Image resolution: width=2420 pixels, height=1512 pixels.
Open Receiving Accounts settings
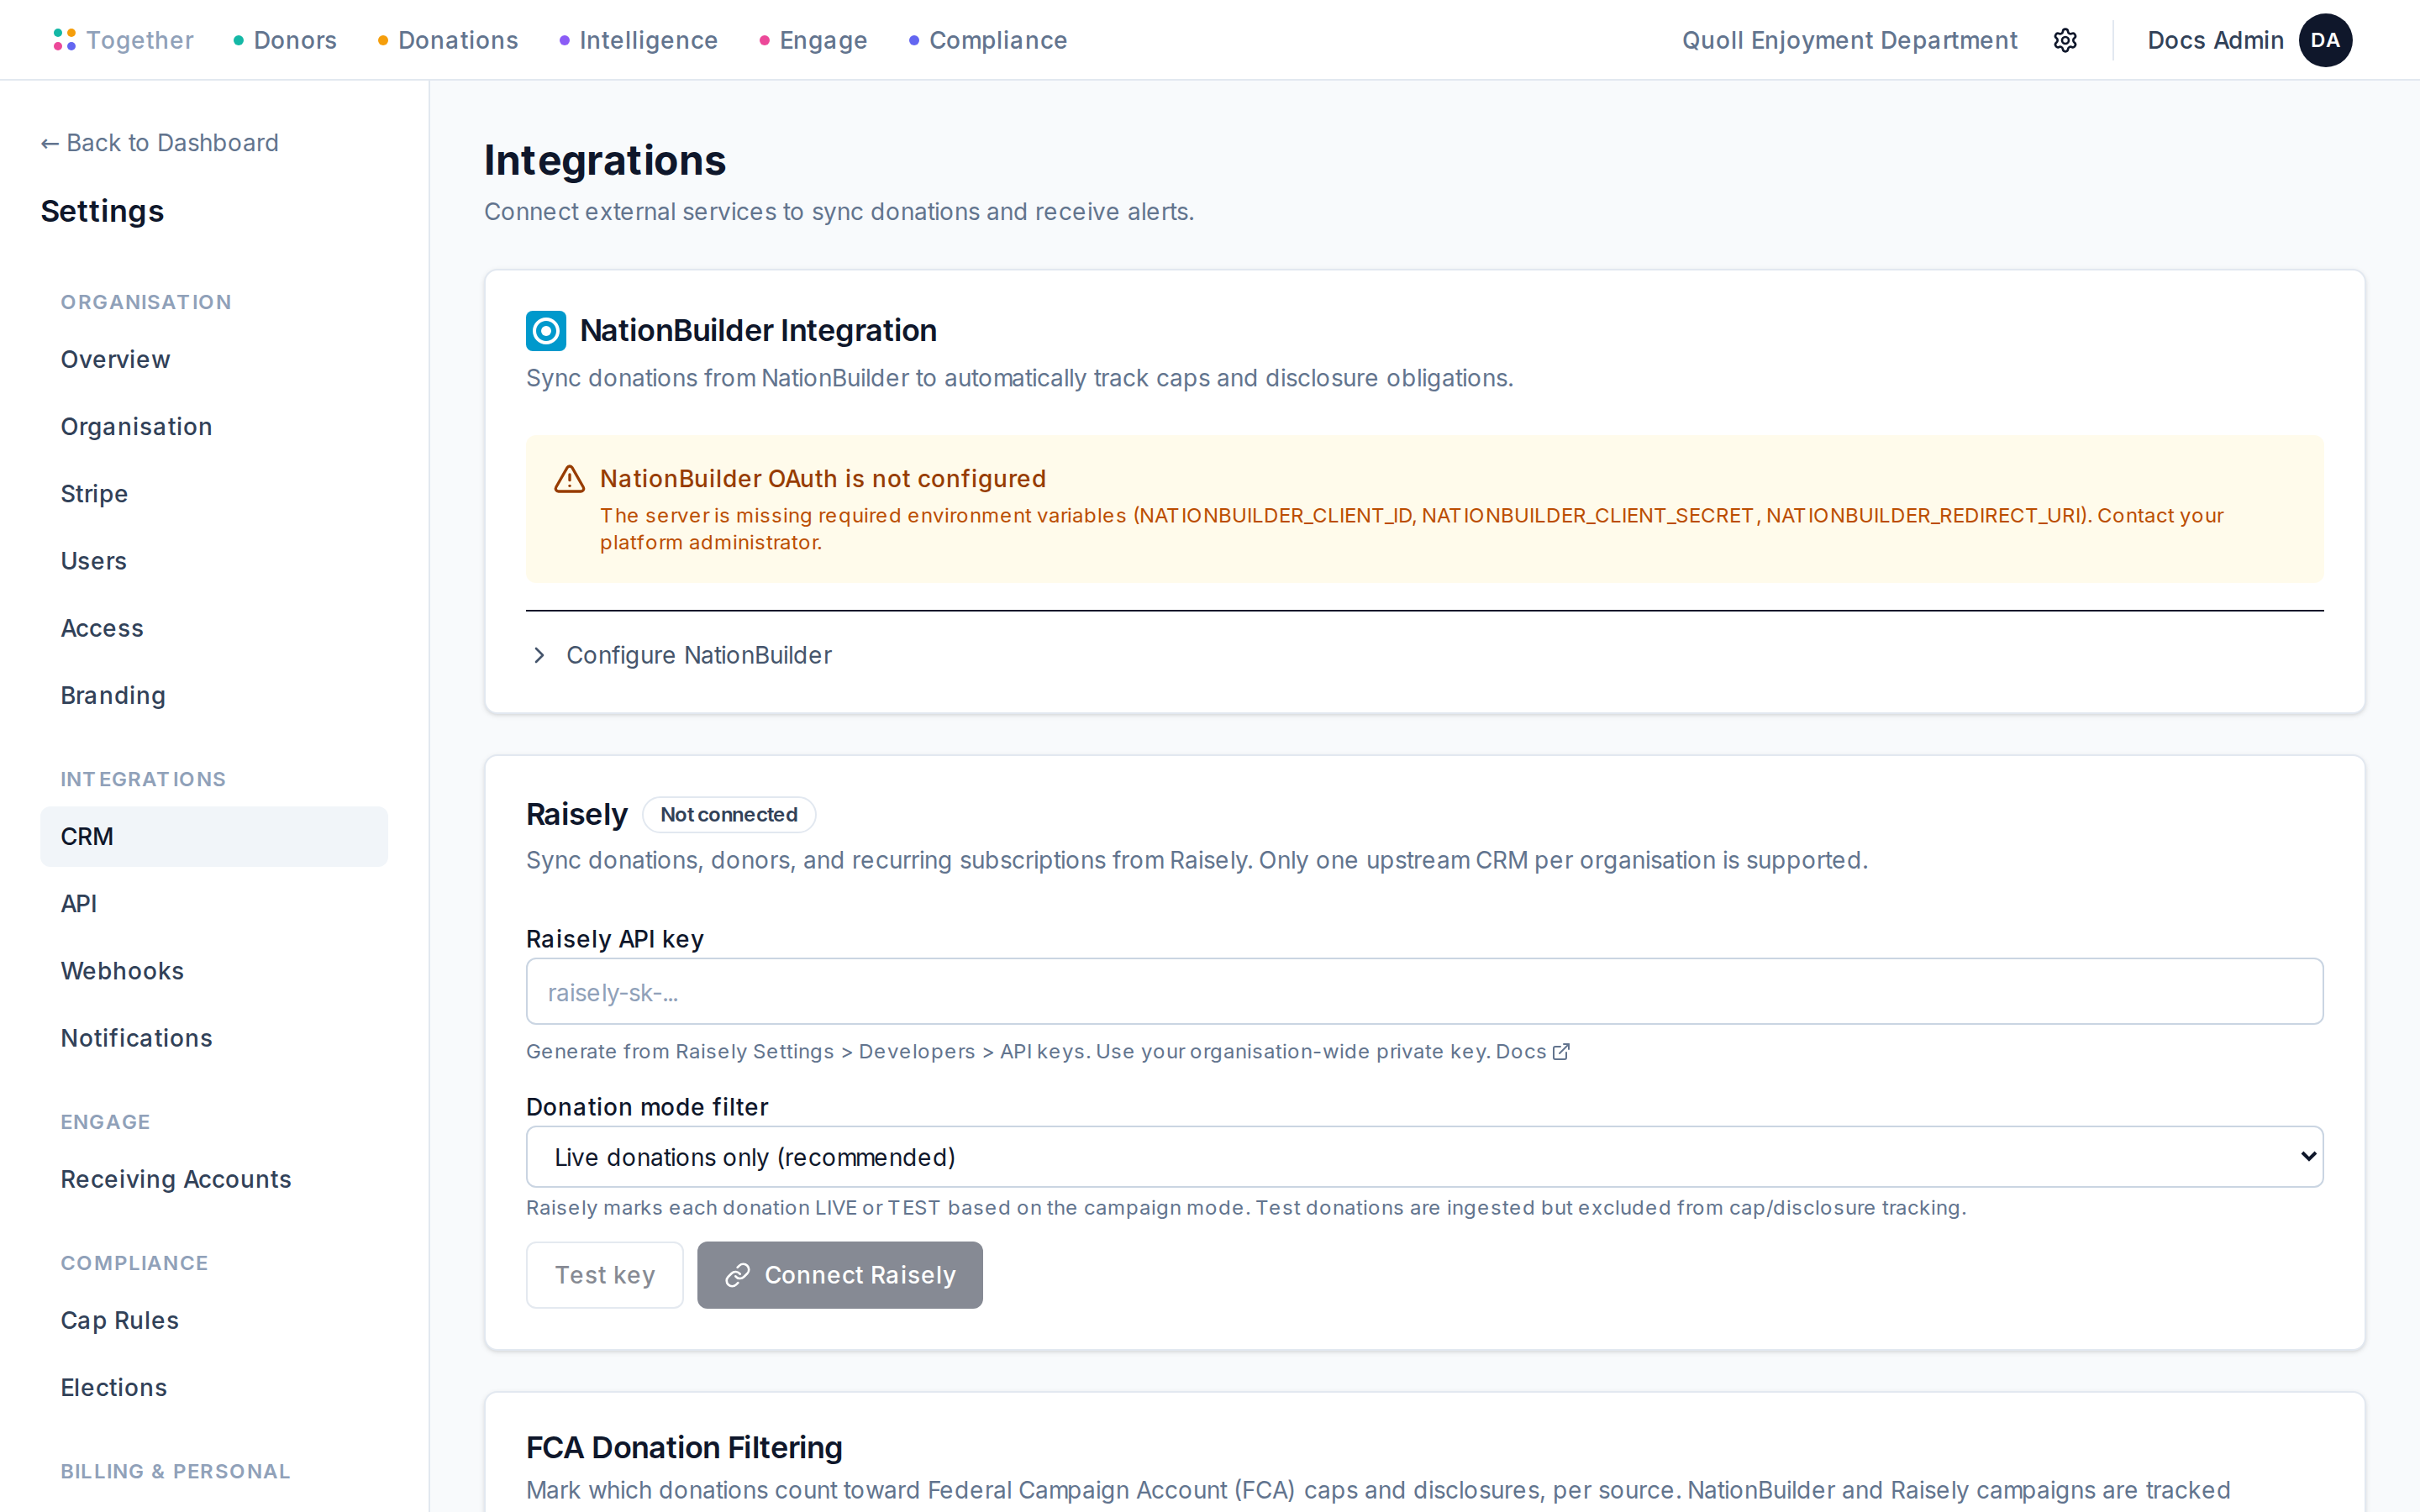[x=214, y=1179]
